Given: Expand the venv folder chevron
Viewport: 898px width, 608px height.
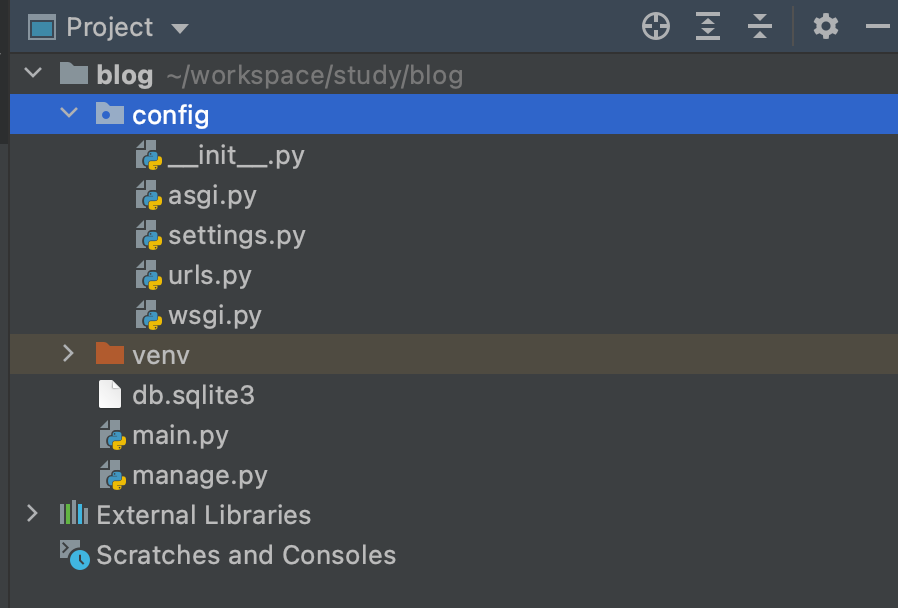Looking at the screenshot, I should click(68, 353).
